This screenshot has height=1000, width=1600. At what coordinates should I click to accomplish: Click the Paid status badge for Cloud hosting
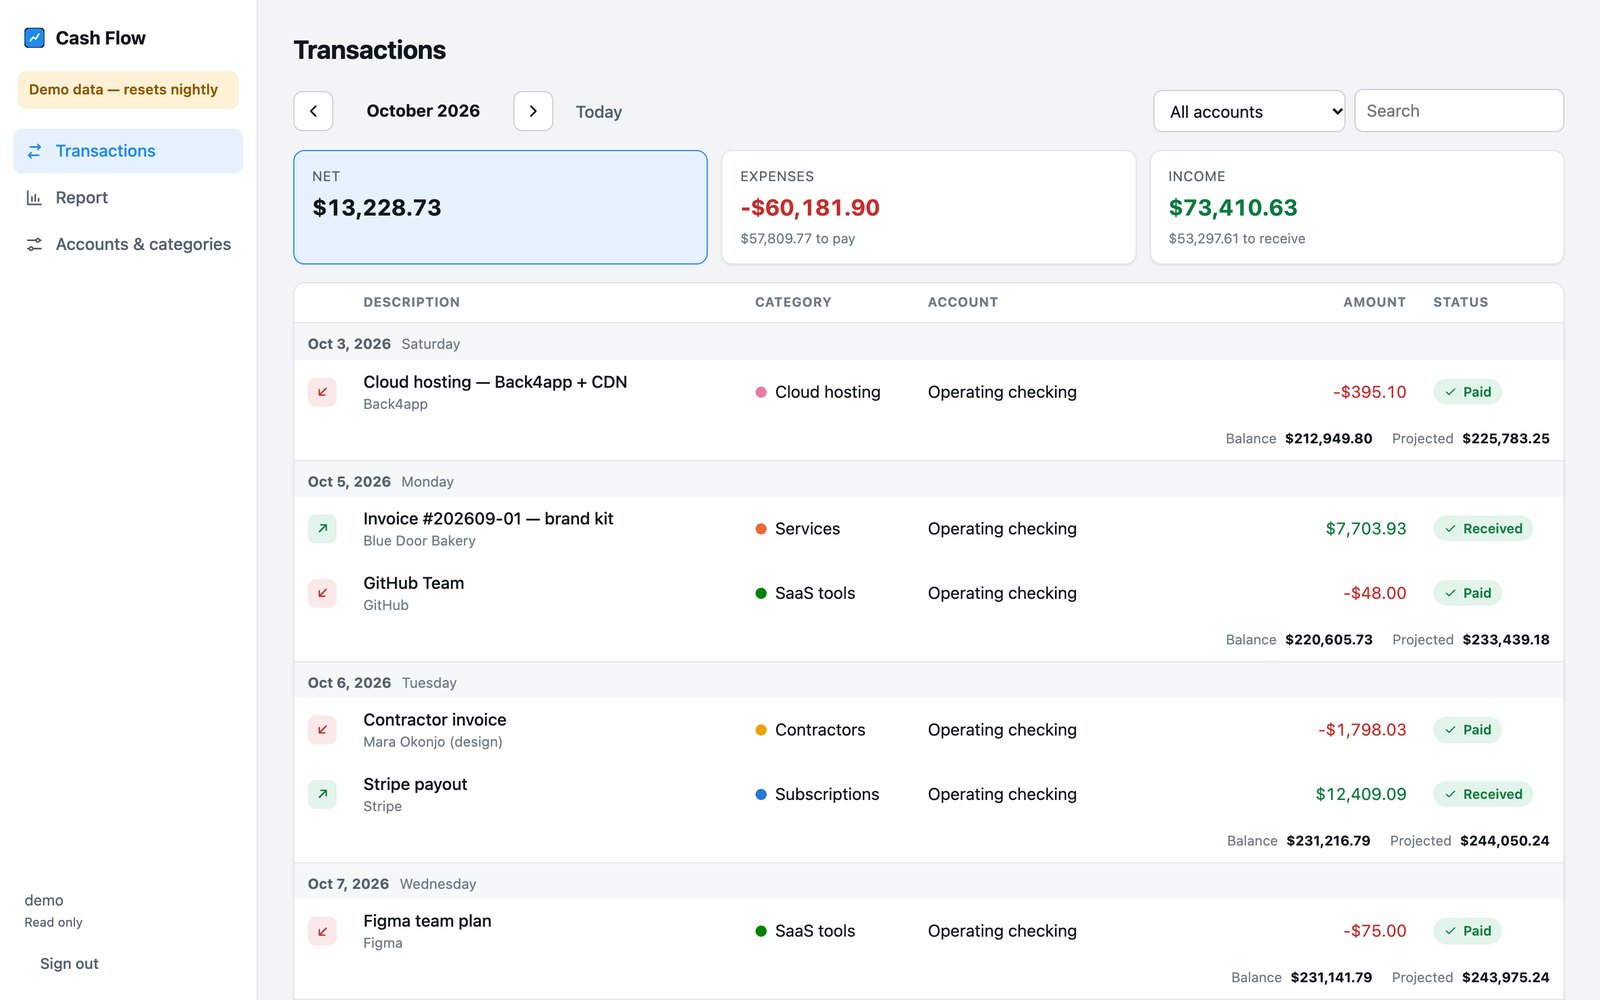tap(1467, 392)
